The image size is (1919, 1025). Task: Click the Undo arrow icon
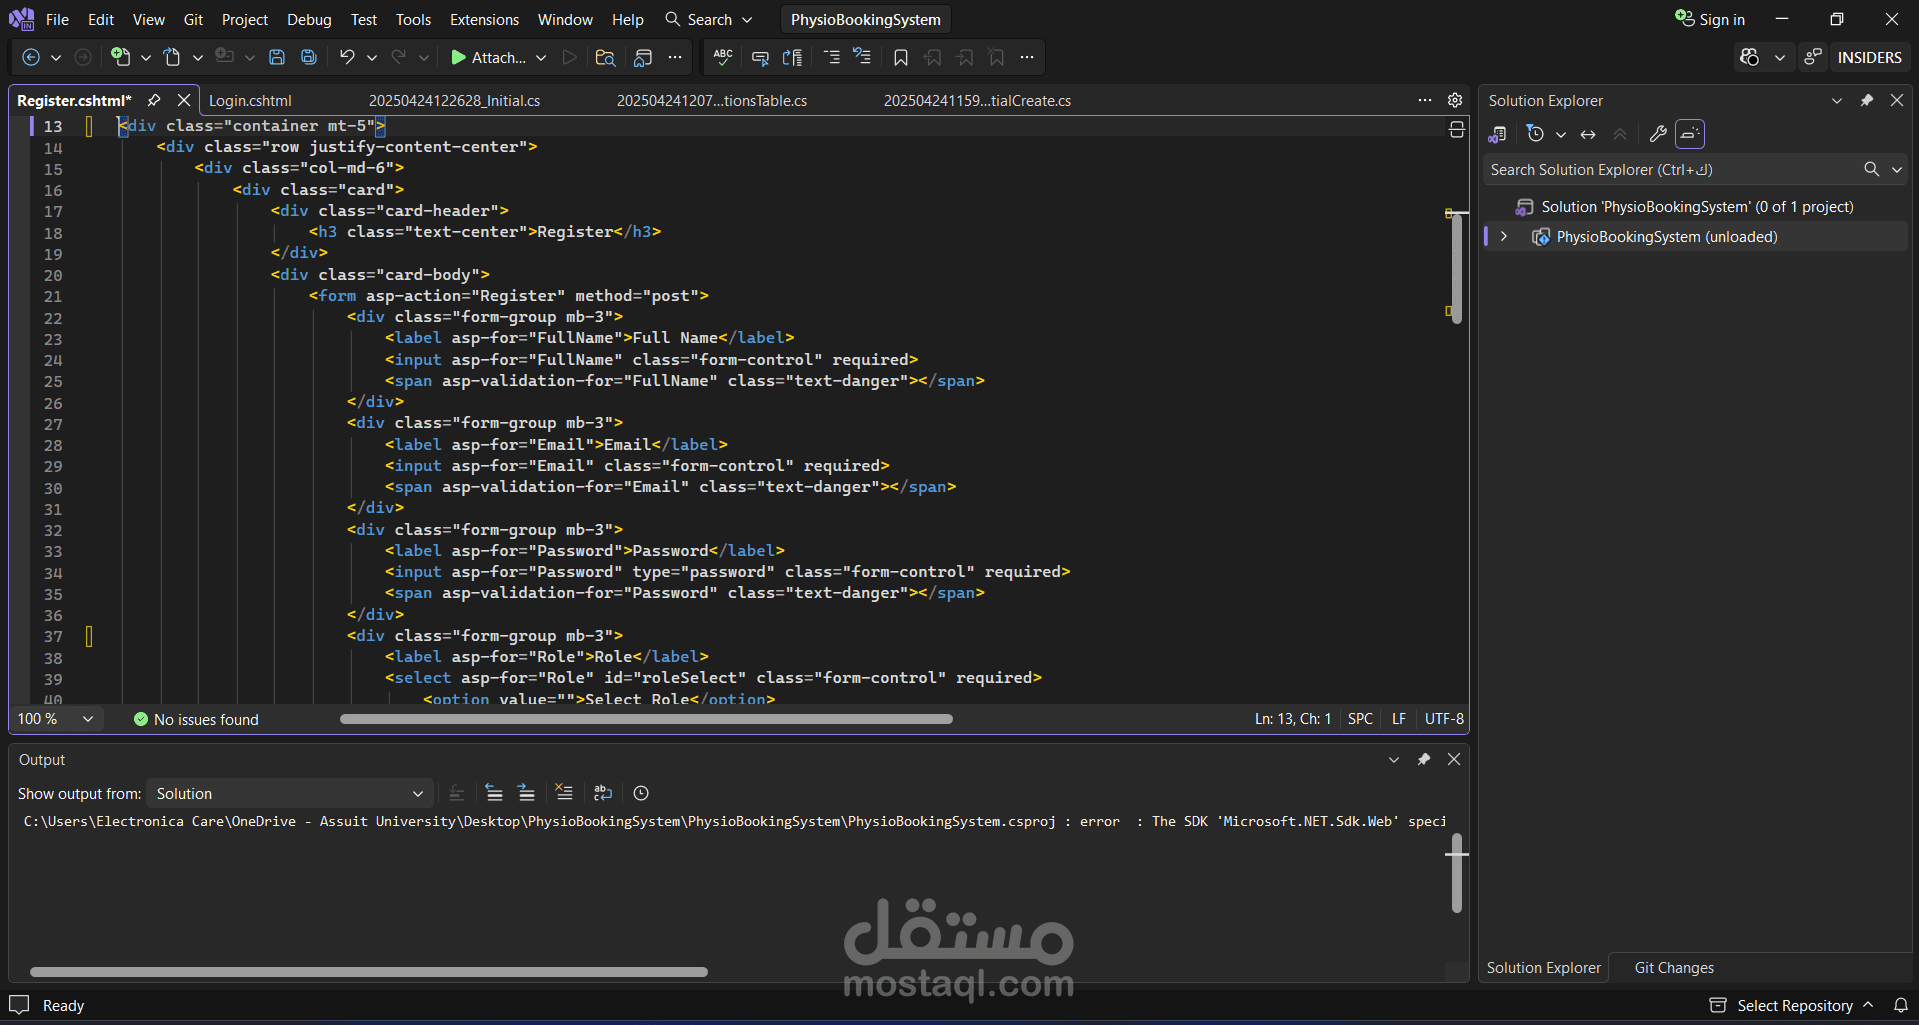click(x=346, y=57)
